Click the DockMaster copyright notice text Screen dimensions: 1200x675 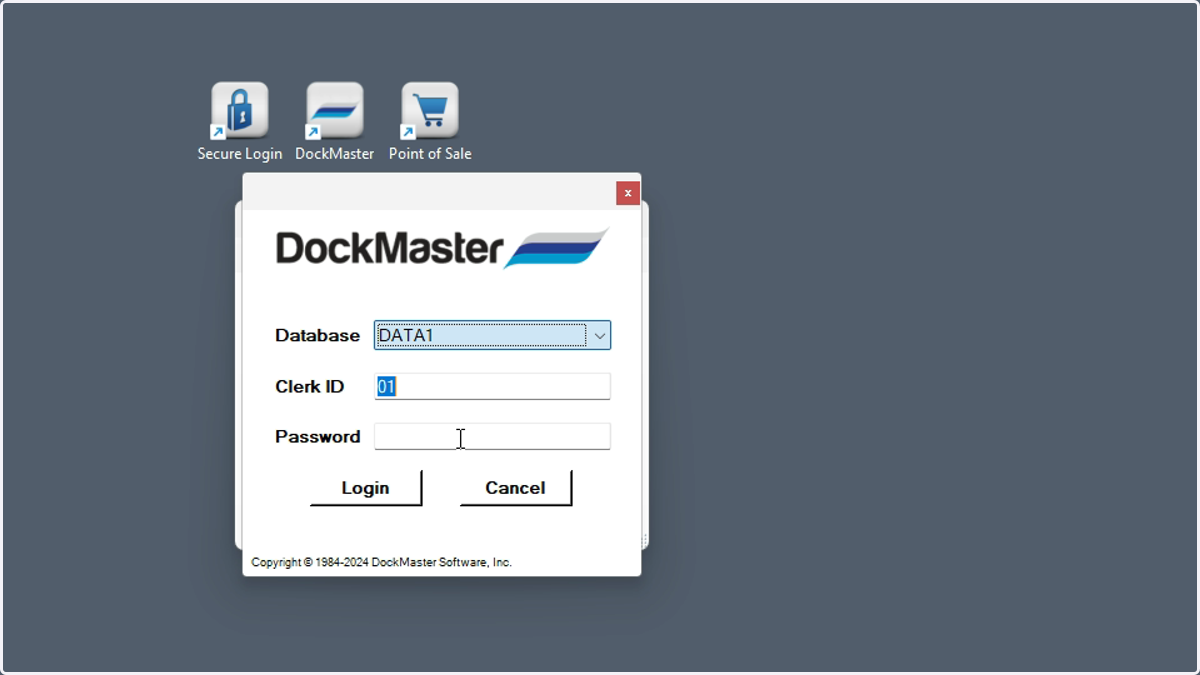point(382,562)
